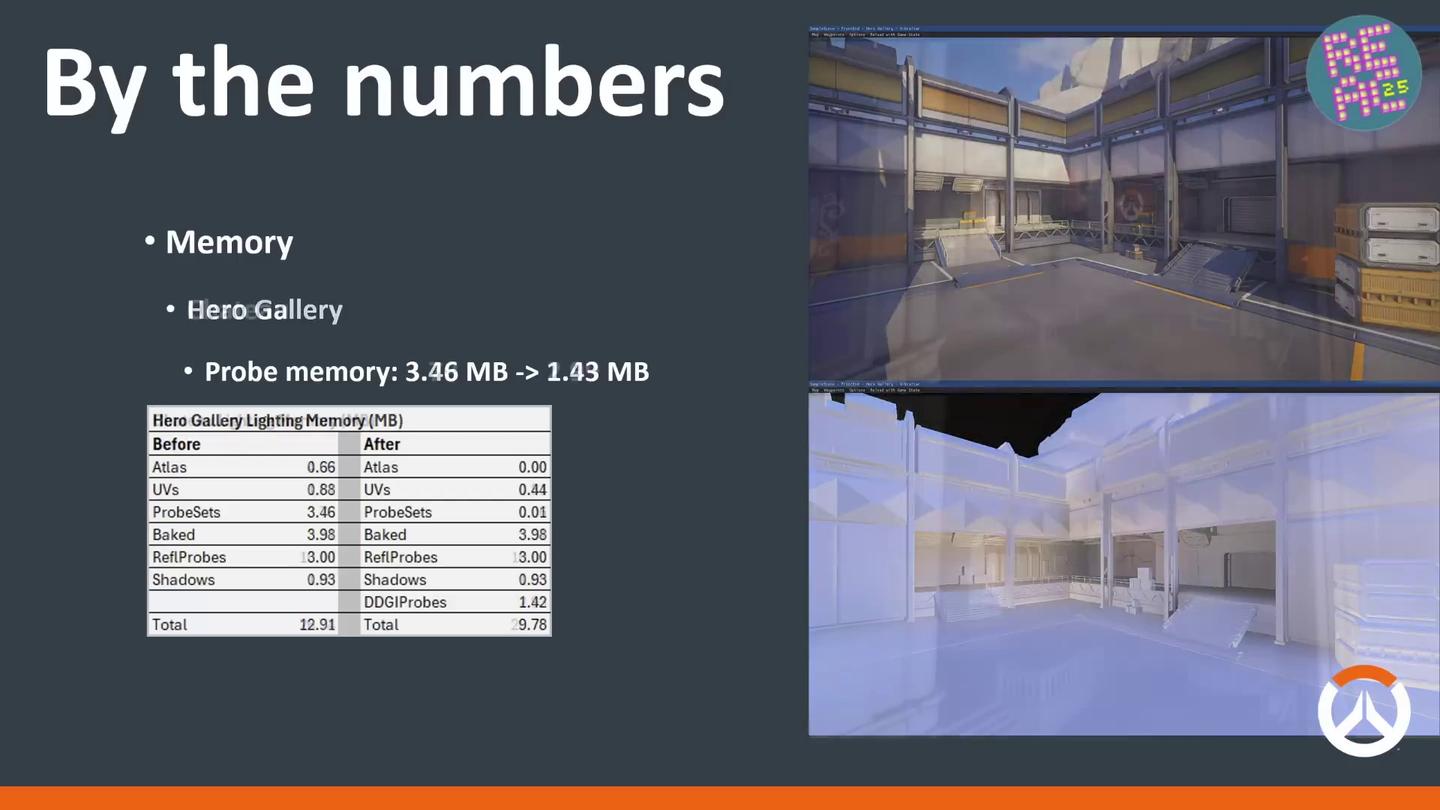
Task: Click the 'Before' column header
Action: 176,444
